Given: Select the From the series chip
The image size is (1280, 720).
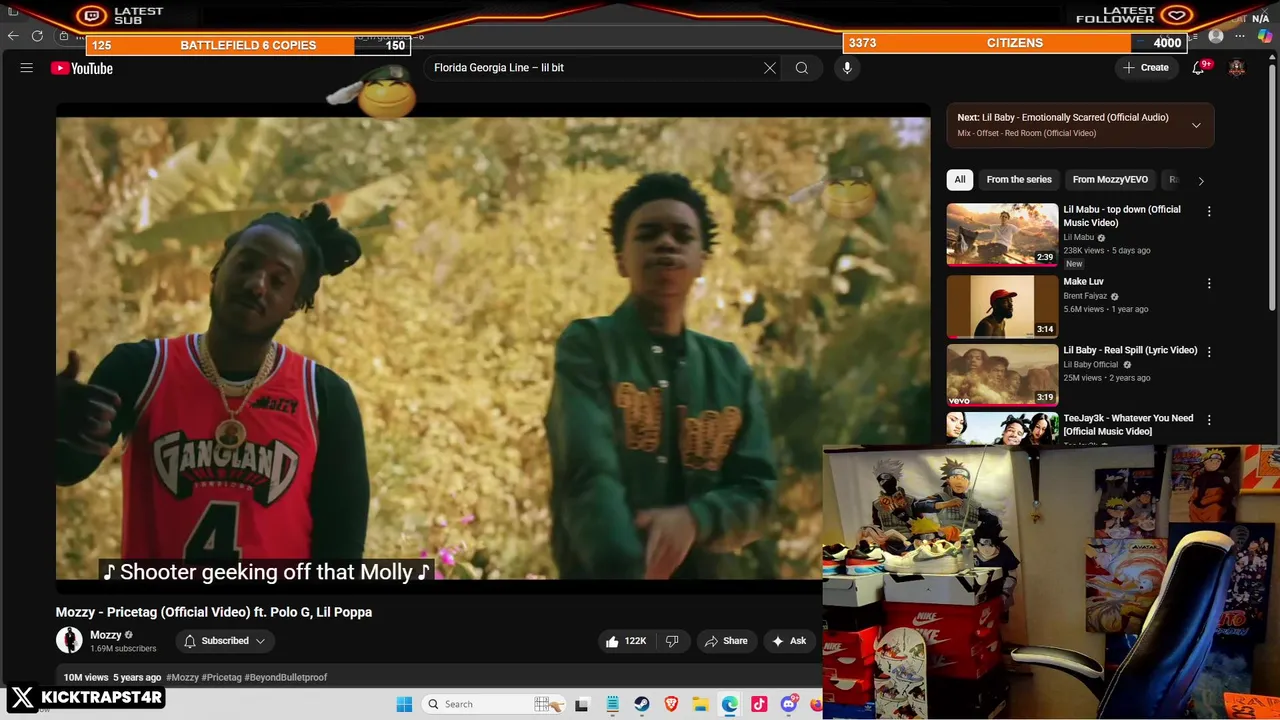Looking at the screenshot, I should (1019, 180).
